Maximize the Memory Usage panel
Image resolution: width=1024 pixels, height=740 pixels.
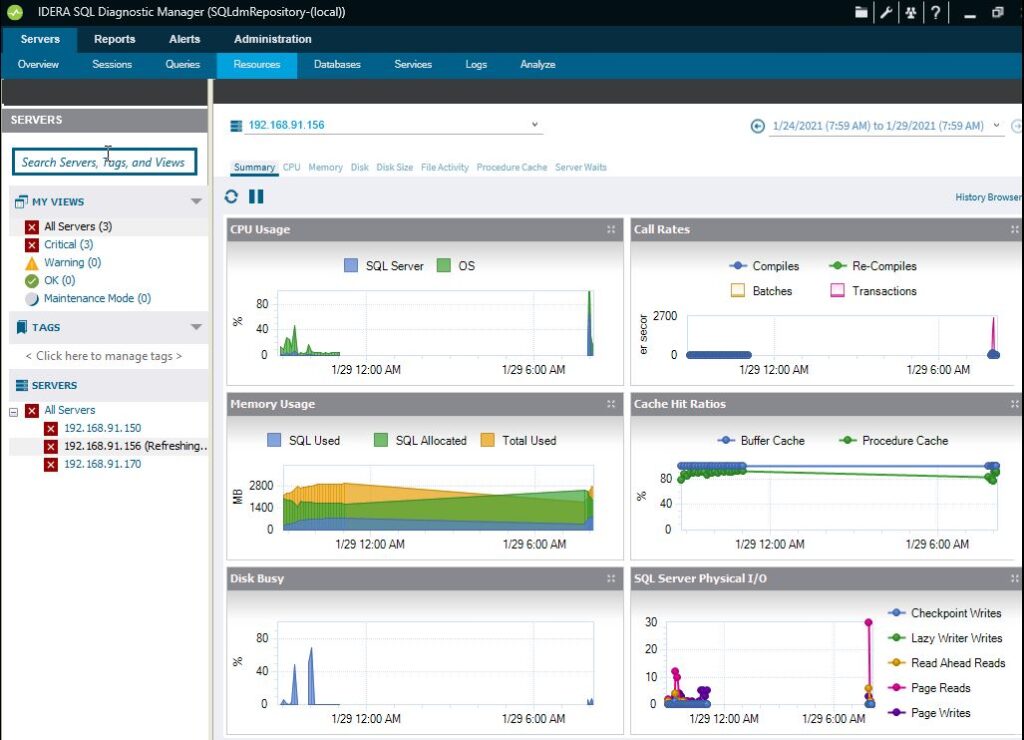(x=611, y=404)
